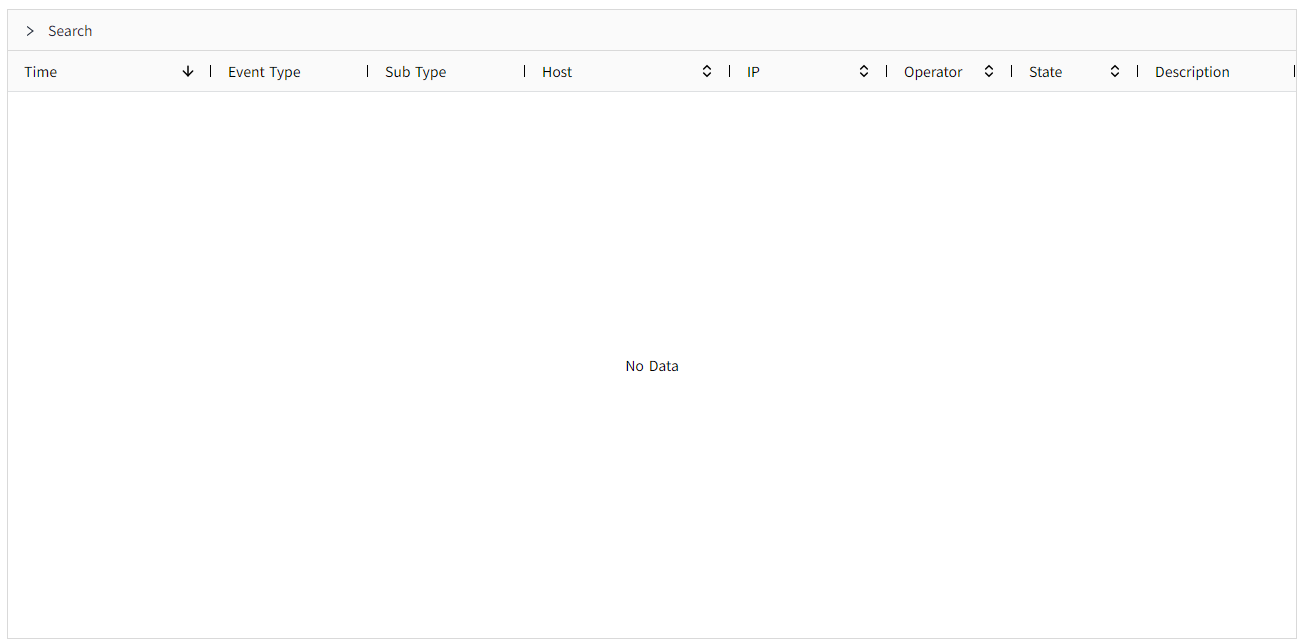Toggle the Operator column sort icon

(x=989, y=71)
